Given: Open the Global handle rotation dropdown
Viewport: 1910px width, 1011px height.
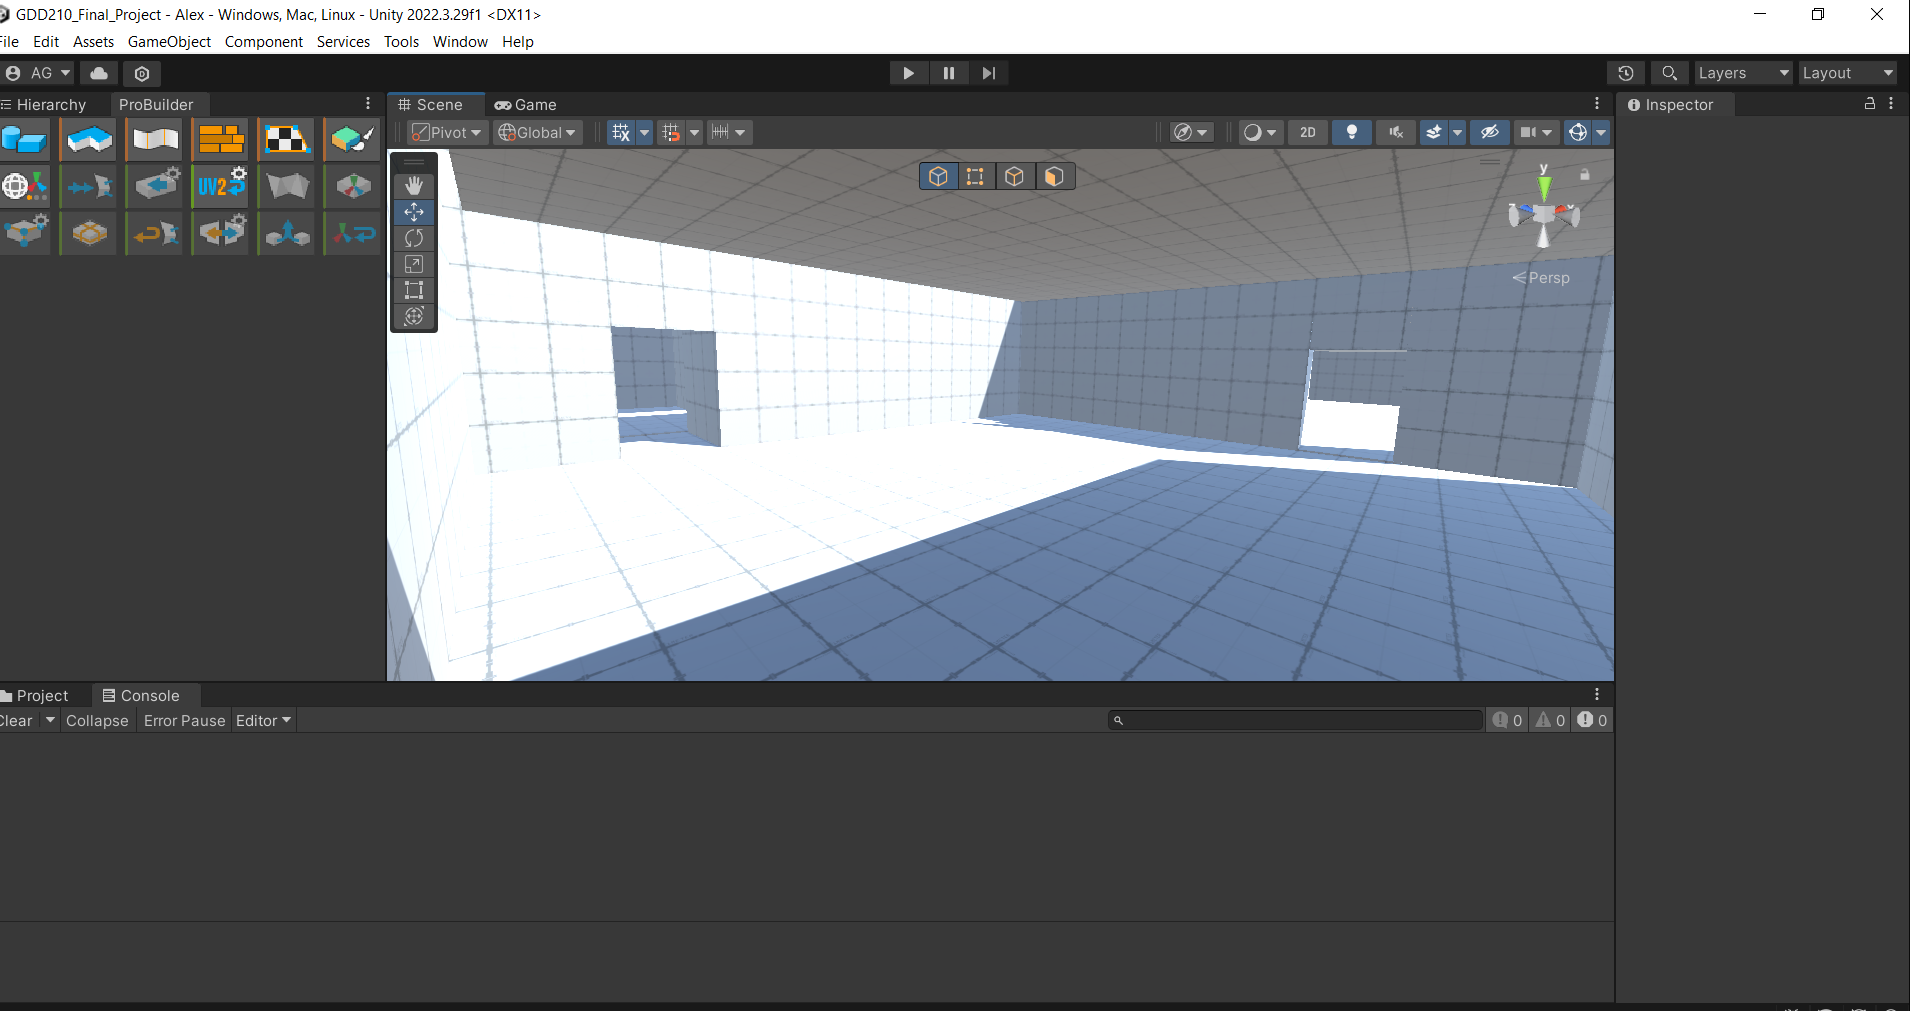Looking at the screenshot, I should [538, 133].
